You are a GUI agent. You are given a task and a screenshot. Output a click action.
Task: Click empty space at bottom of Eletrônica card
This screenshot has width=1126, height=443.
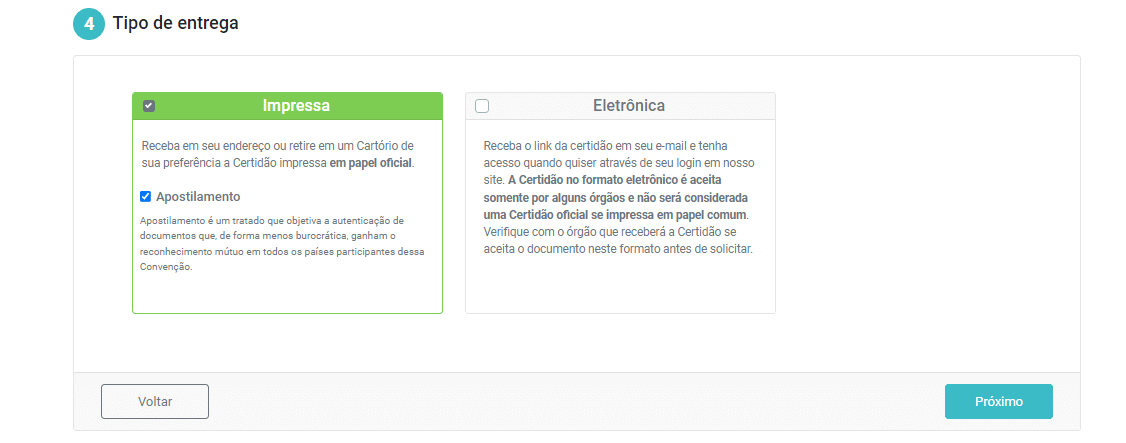[x=620, y=287]
